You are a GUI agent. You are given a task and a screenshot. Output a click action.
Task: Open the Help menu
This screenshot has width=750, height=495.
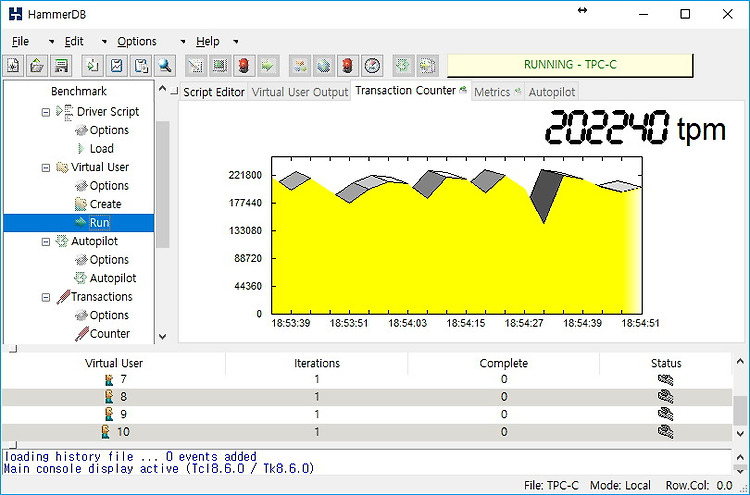click(208, 42)
